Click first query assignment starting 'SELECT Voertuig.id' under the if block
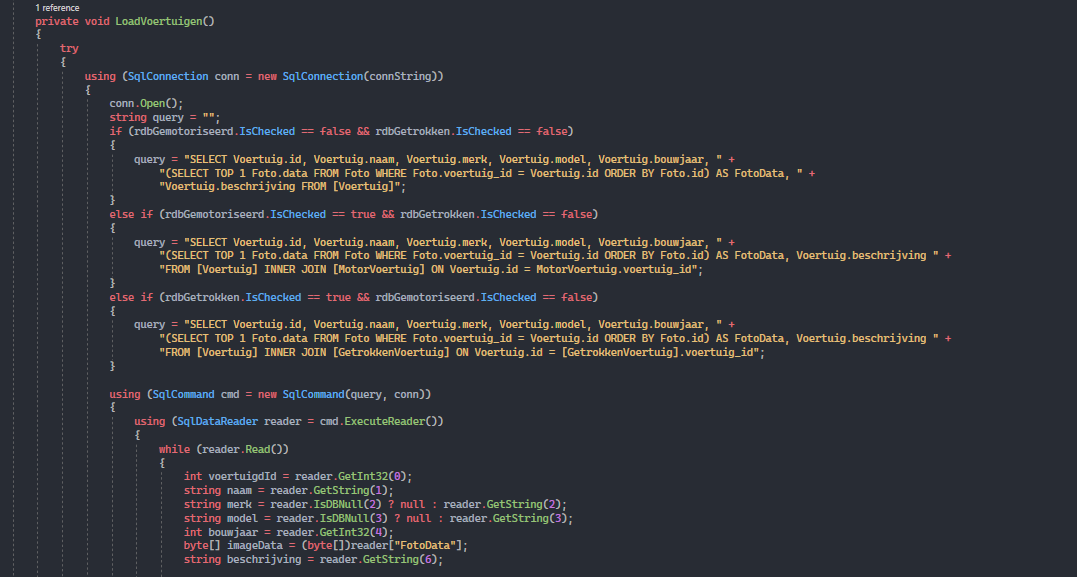This screenshot has width=1077, height=577. [x=434, y=159]
